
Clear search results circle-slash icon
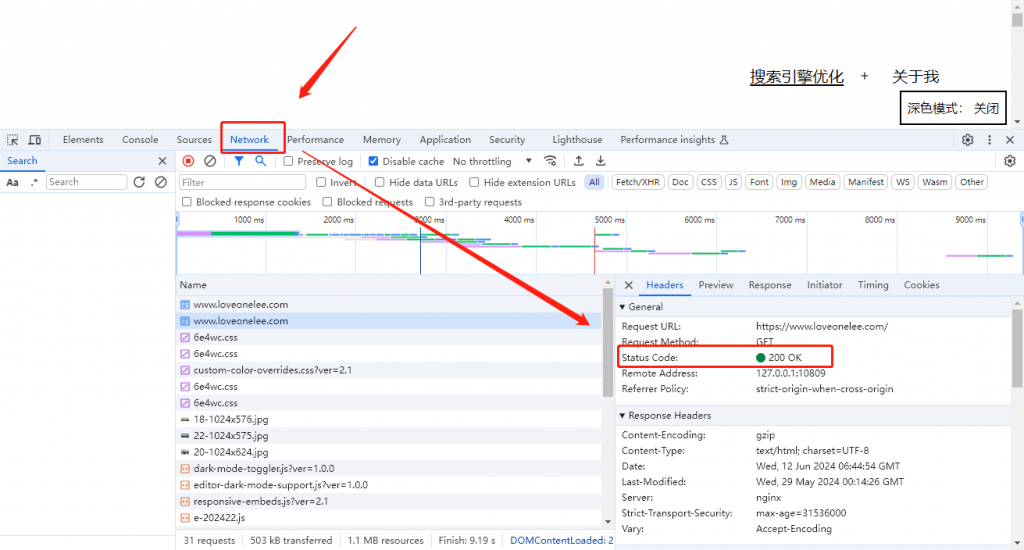coord(161,182)
